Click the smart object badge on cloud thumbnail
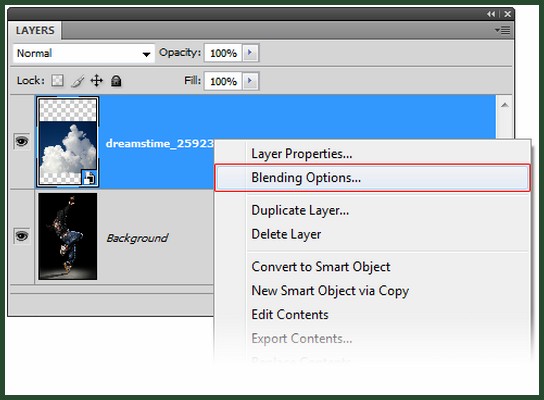The width and height of the screenshot is (544, 400). click(x=89, y=177)
